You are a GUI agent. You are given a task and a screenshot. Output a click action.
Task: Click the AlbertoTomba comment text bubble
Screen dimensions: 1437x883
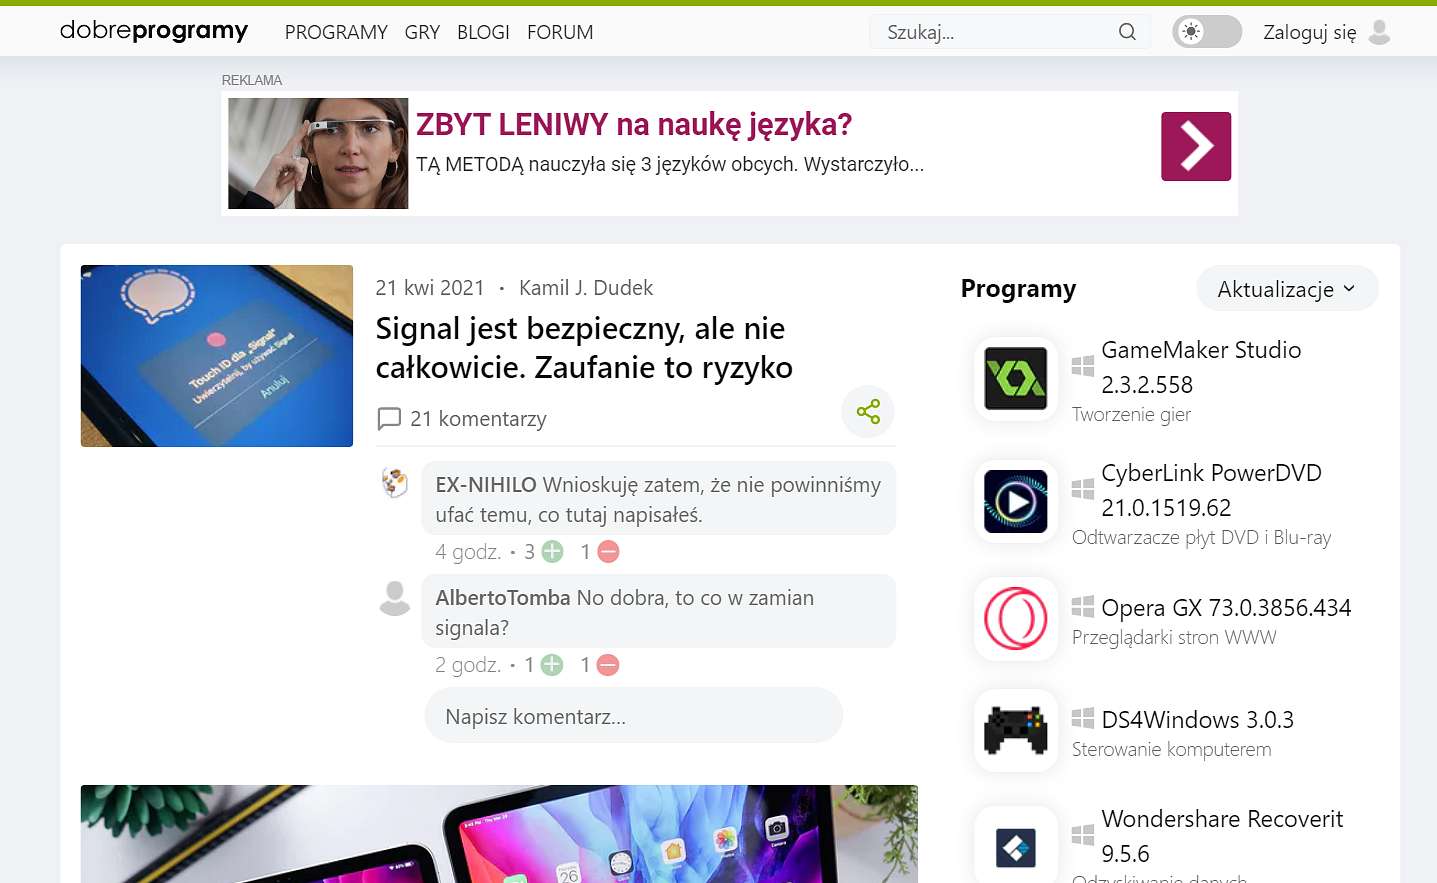click(658, 612)
